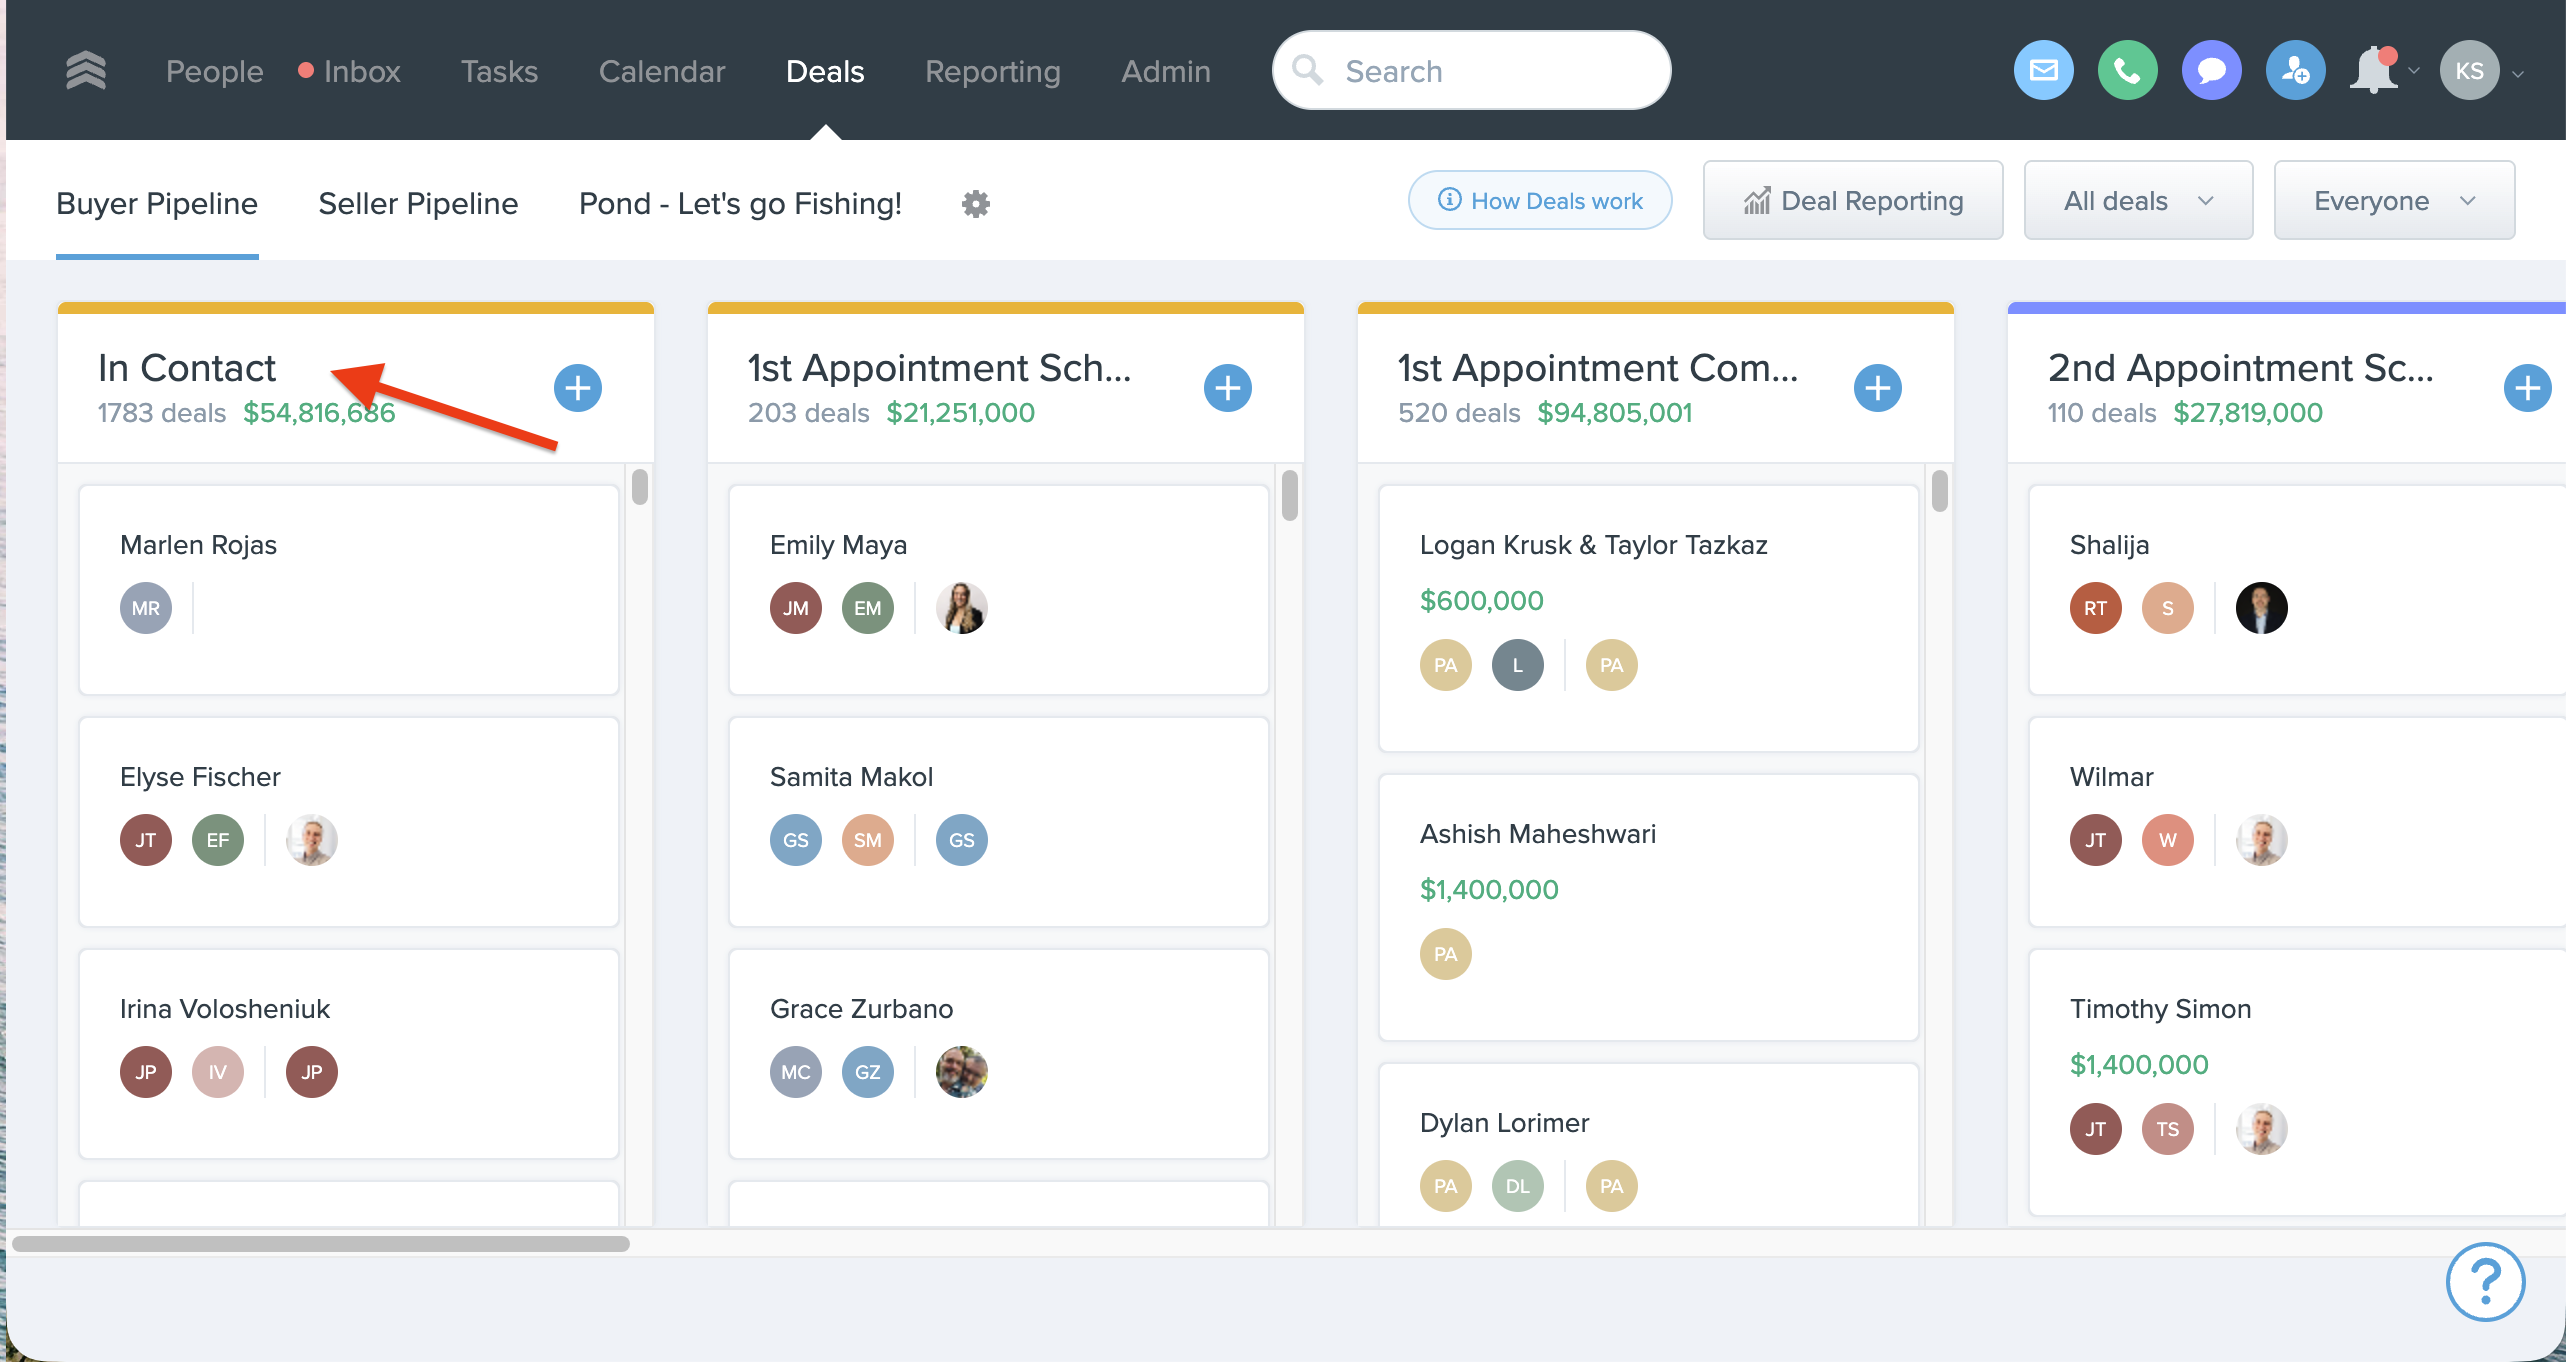This screenshot has height=1362, width=2566.
Task: Open the How Deals work link
Action: point(1540,201)
